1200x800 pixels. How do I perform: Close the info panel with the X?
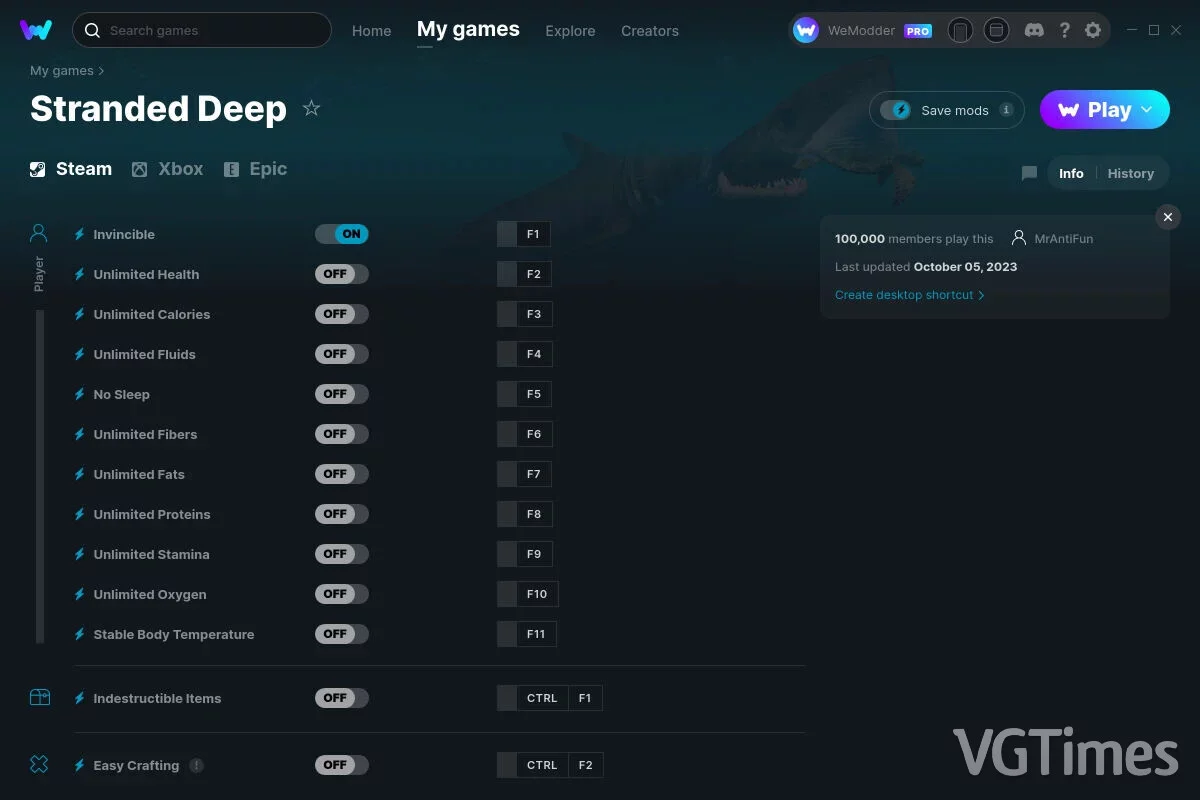(x=1168, y=217)
